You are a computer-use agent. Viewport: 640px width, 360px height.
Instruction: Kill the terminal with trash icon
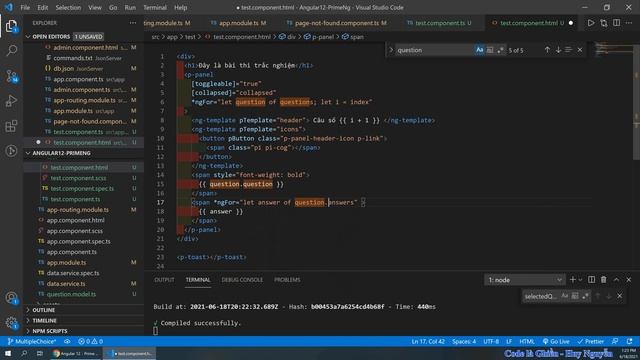tap(603, 280)
